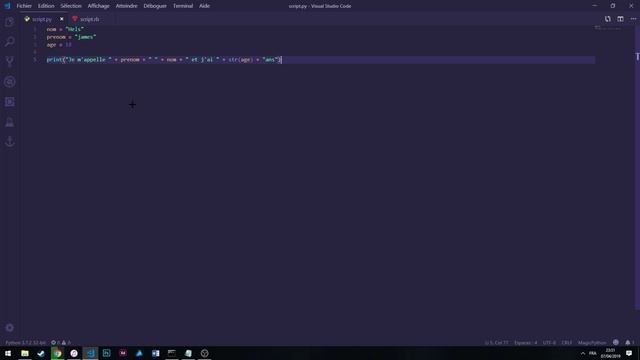Click the minimap preview of the code
The width and height of the screenshot is (640, 360).
(608, 29)
